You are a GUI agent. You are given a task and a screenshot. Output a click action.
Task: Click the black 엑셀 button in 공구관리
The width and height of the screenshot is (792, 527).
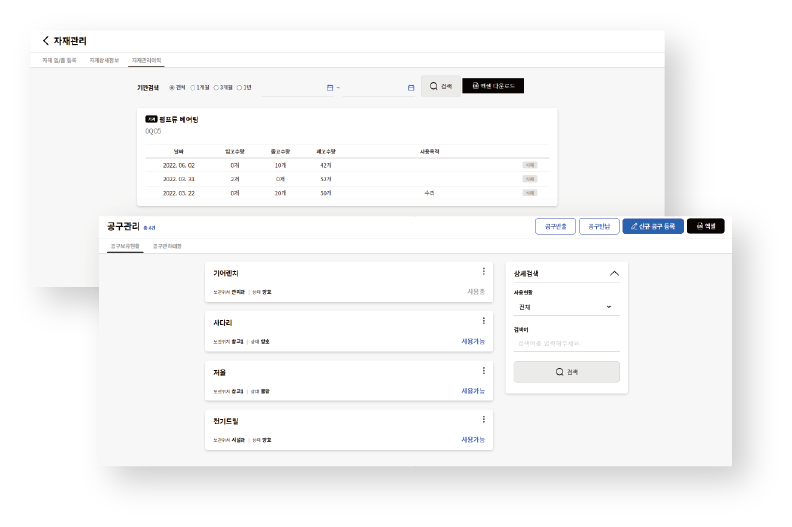point(706,226)
